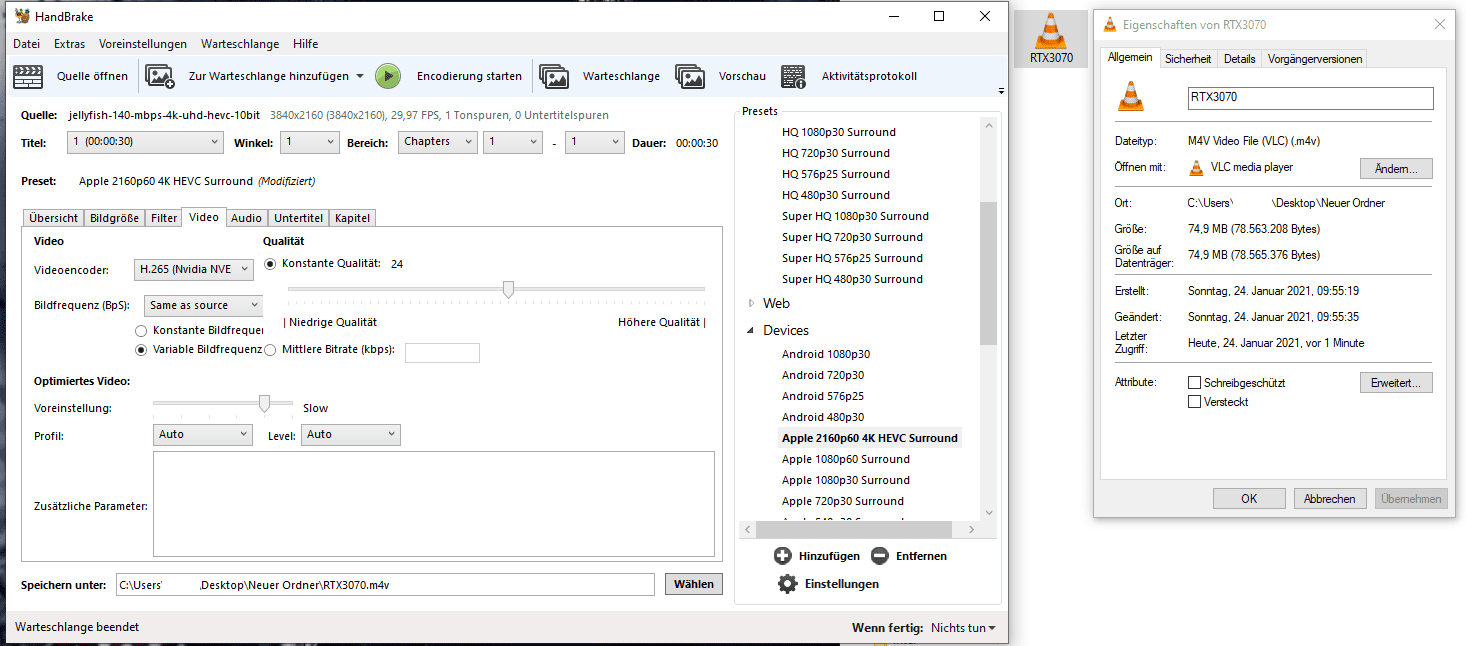Click the RTX3070 filename field in properties
Screen dimensions: 1466x646
click(x=1310, y=98)
